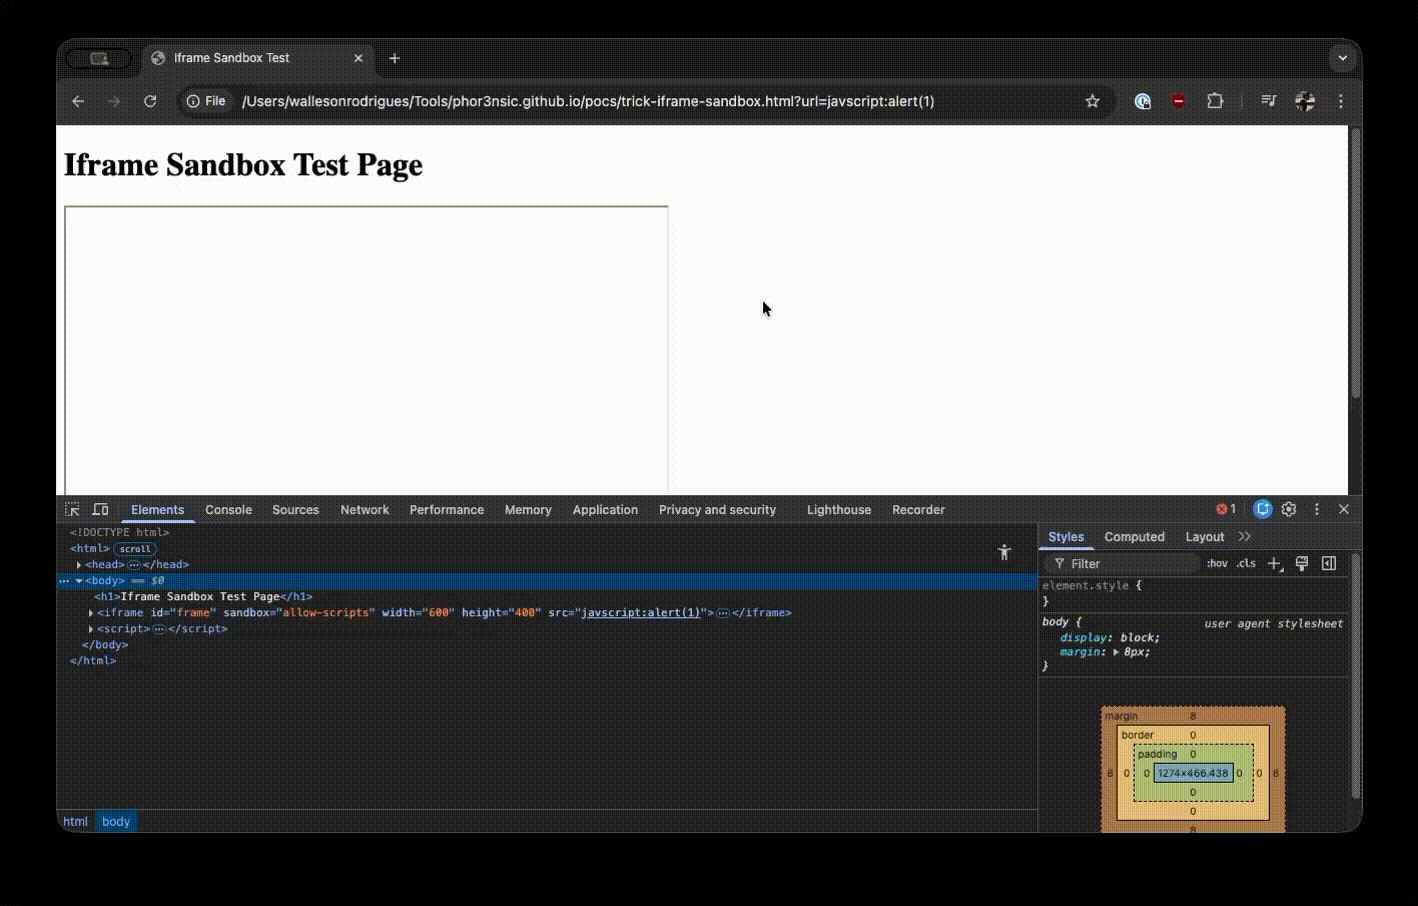The height and width of the screenshot is (906, 1418).
Task: Follow the javscript:alert(1) src link
Action: click(640, 613)
